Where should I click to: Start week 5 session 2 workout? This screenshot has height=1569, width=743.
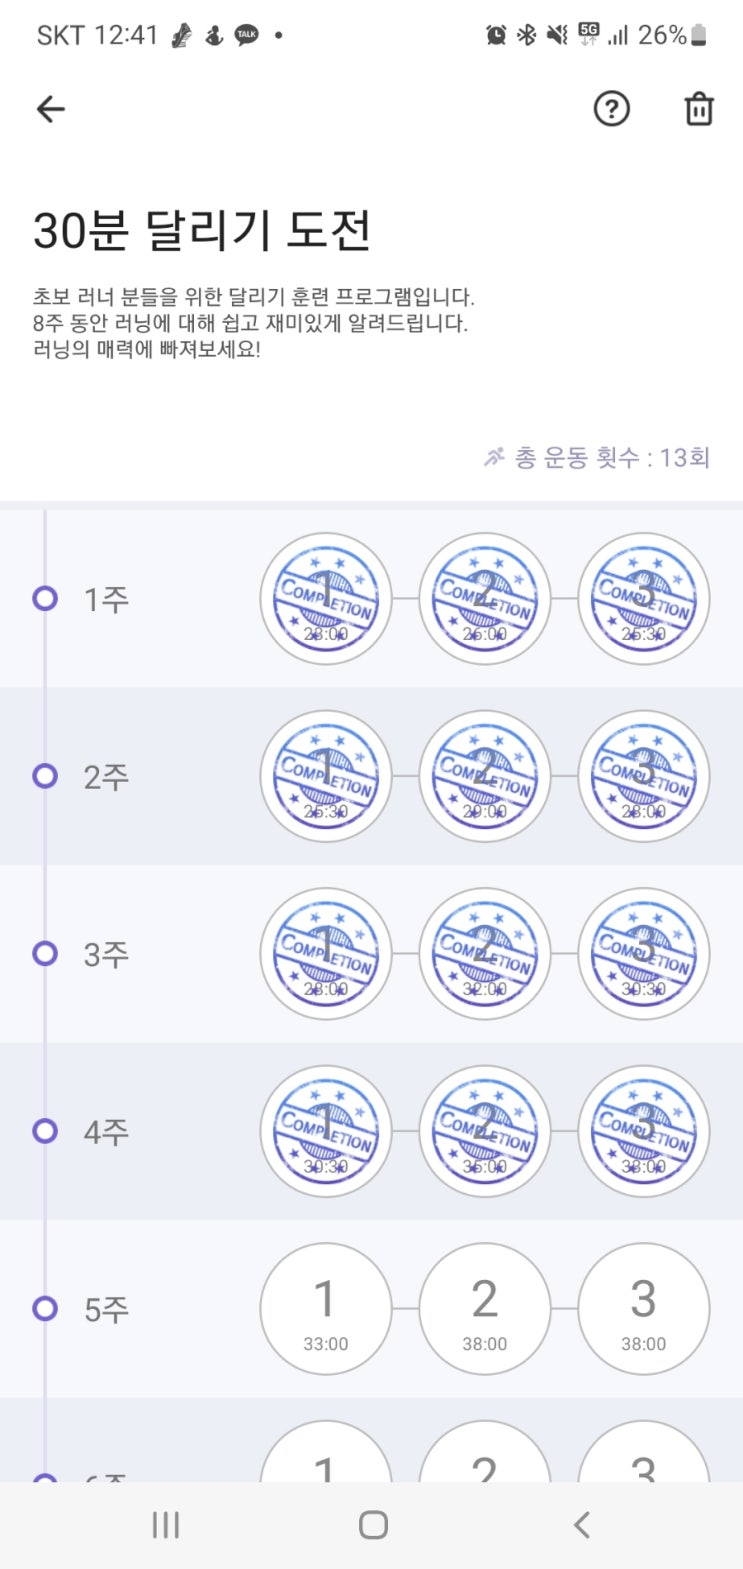tap(484, 1308)
